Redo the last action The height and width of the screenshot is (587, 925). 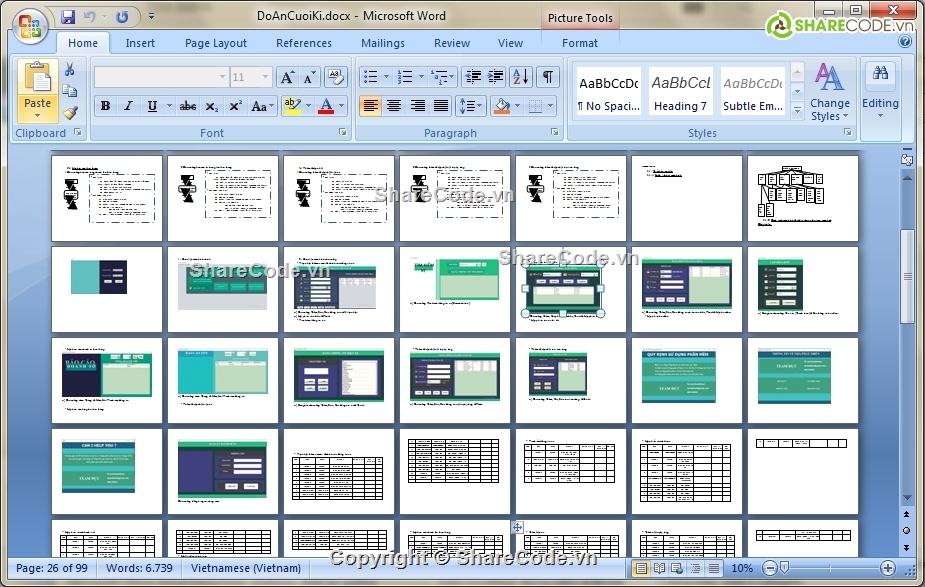(122, 17)
